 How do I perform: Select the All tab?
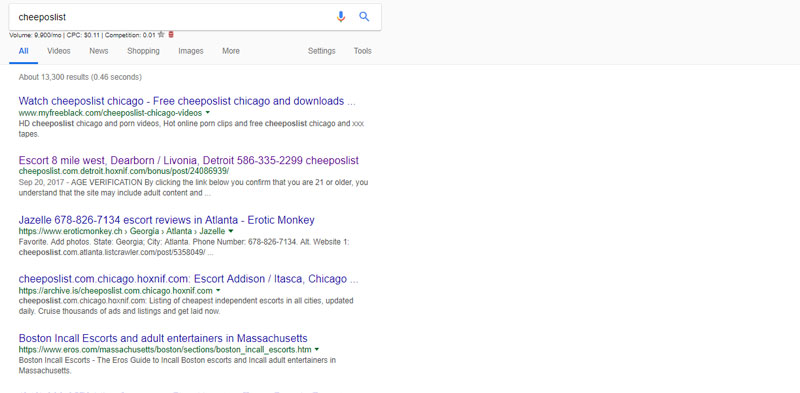(23, 51)
